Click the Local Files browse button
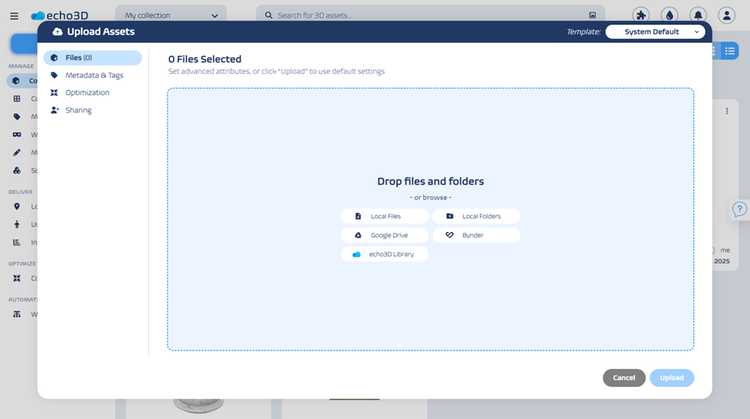 385,216
